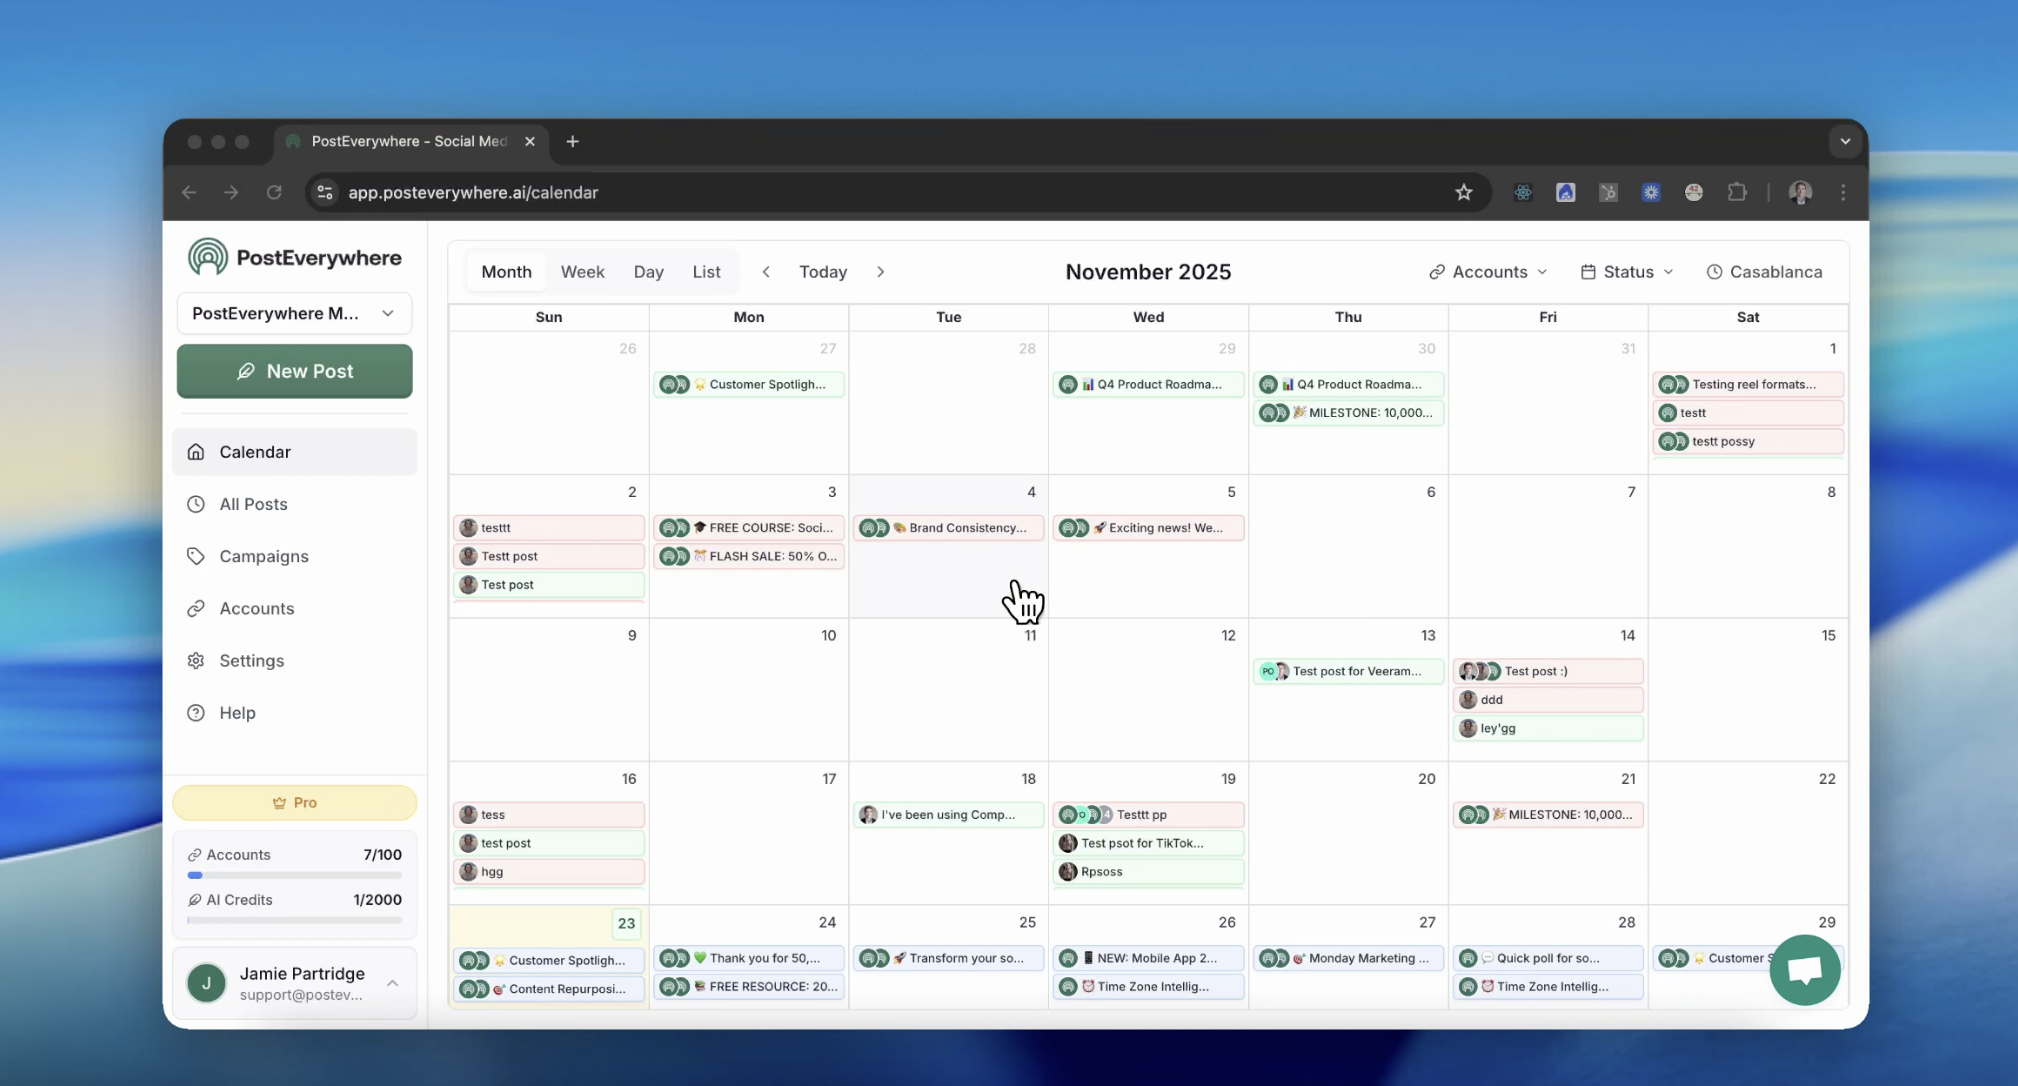The image size is (2018, 1086).
Task: Click the bookmark star icon in address bar
Action: pyautogui.click(x=1463, y=192)
